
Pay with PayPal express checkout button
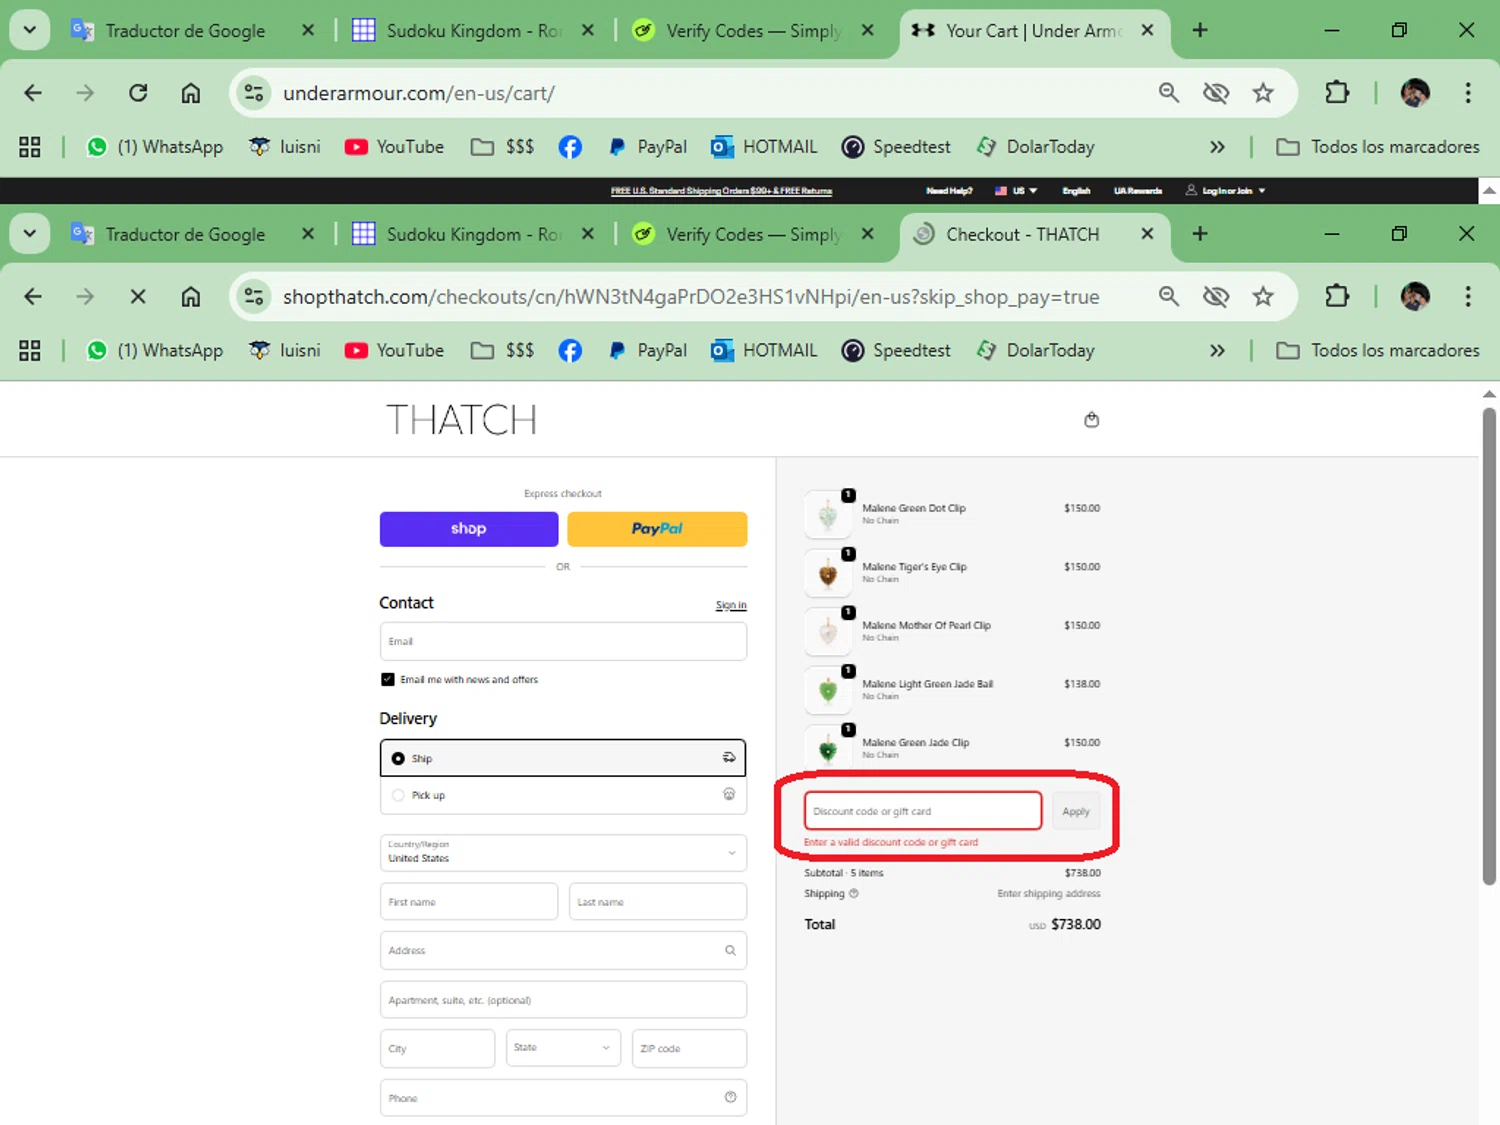click(657, 529)
